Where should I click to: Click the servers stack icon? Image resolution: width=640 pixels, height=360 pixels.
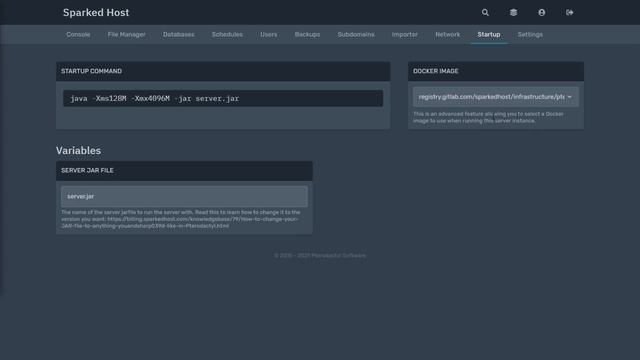click(513, 13)
